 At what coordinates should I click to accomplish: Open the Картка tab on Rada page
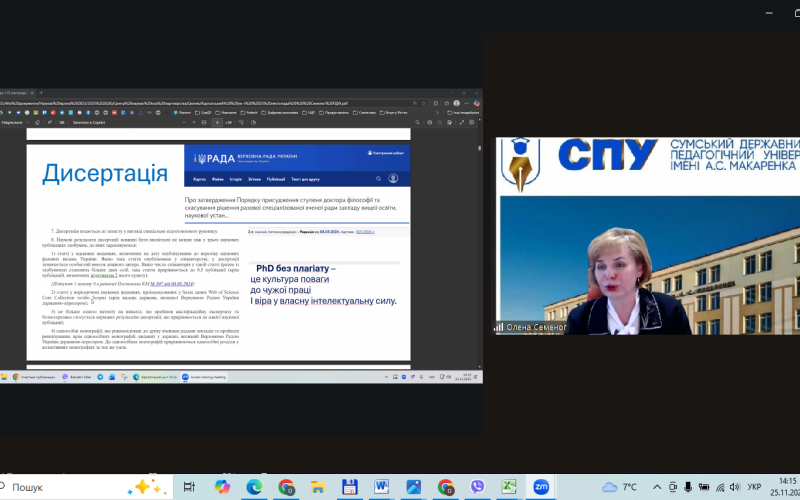pos(199,179)
